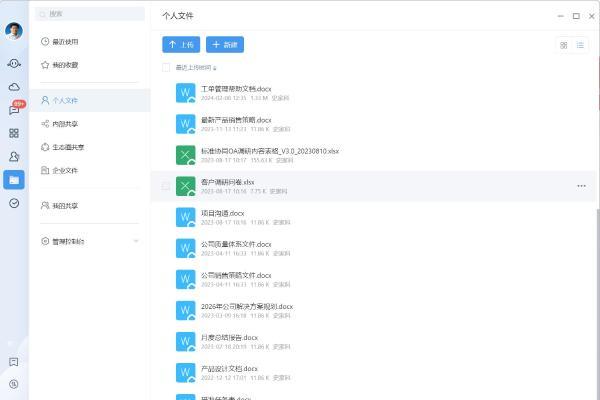Click Word icon of 公司质量体系文件.docx
600x400 pixels.
coord(185,248)
